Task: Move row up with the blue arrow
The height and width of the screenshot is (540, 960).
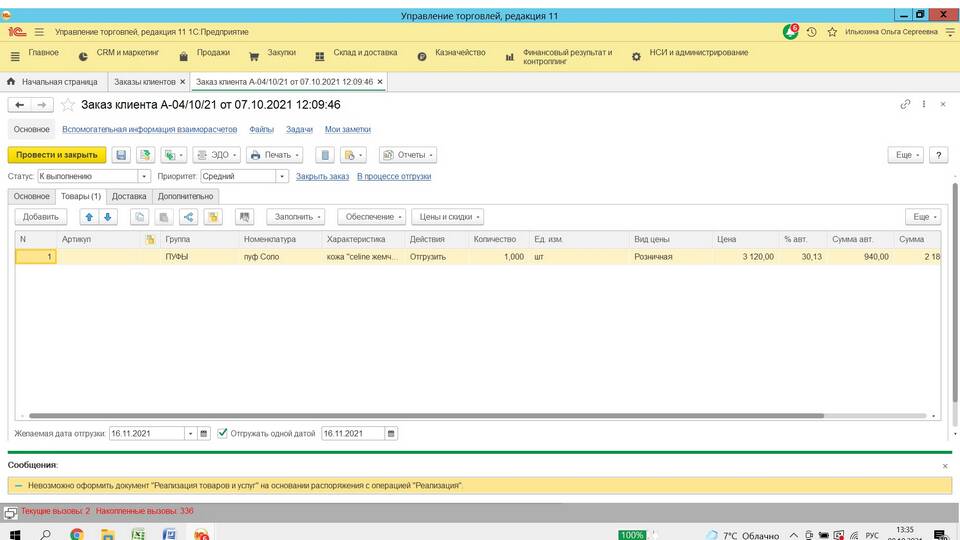Action: pos(88,216)
